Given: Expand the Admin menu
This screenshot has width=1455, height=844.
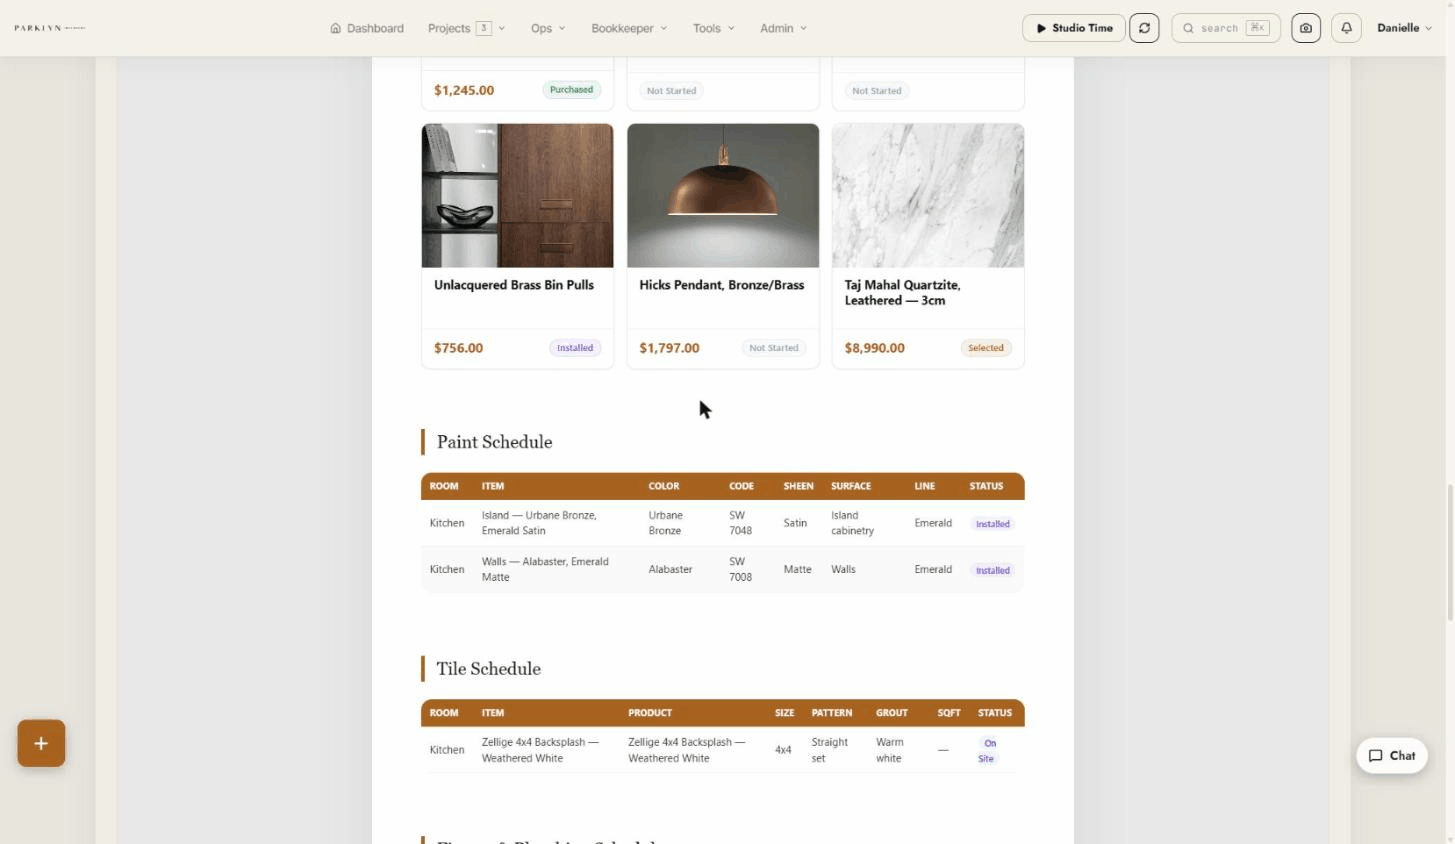Looking at the screenshot, I should 783,28.
